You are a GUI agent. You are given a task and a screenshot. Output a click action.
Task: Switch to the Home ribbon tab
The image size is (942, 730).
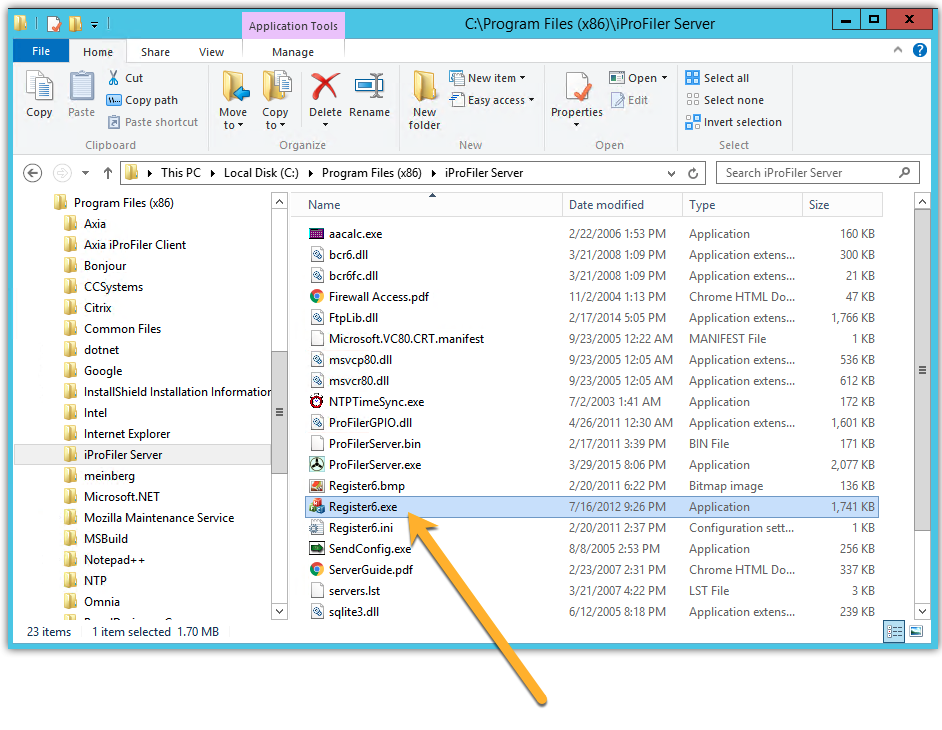(x=98, y=52)
